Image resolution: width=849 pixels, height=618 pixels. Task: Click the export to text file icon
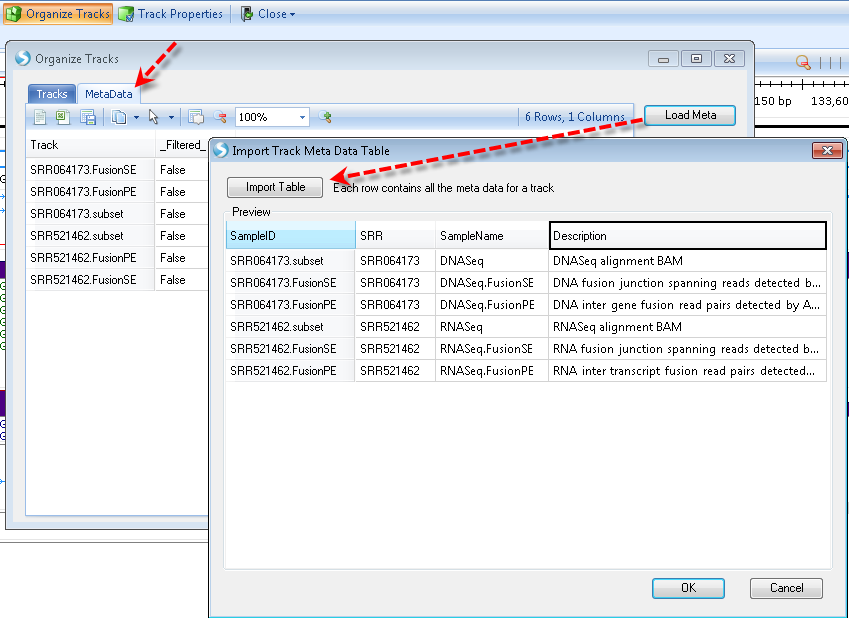40,116
